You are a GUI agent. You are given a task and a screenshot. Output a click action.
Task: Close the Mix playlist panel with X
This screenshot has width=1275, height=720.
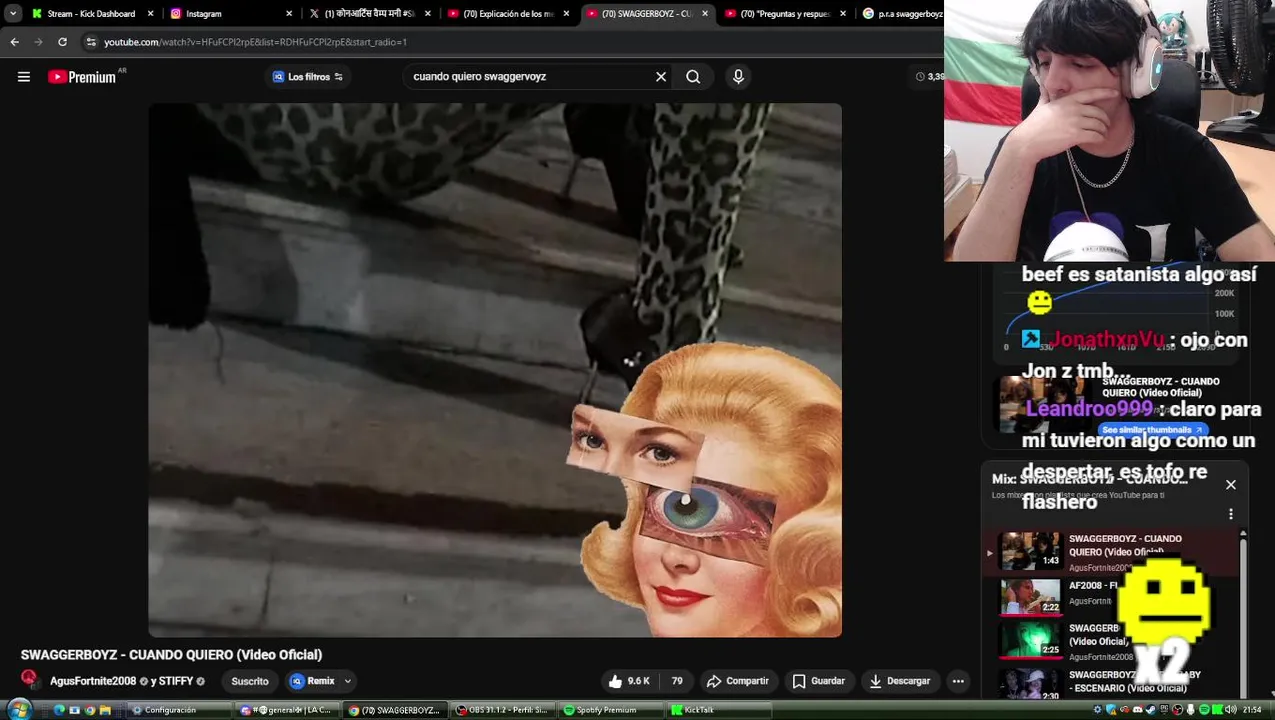pyautogui.click(x=1231, y=485)
